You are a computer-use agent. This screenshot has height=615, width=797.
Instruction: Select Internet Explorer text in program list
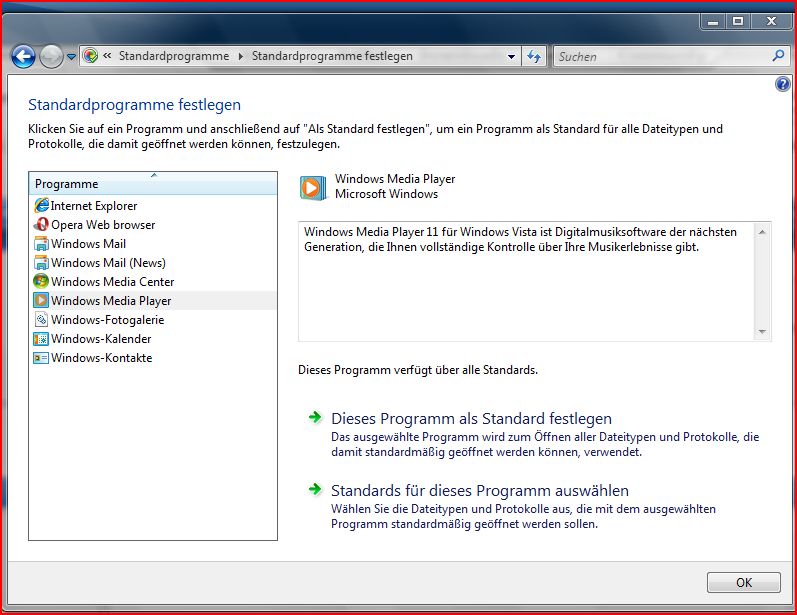94,206
